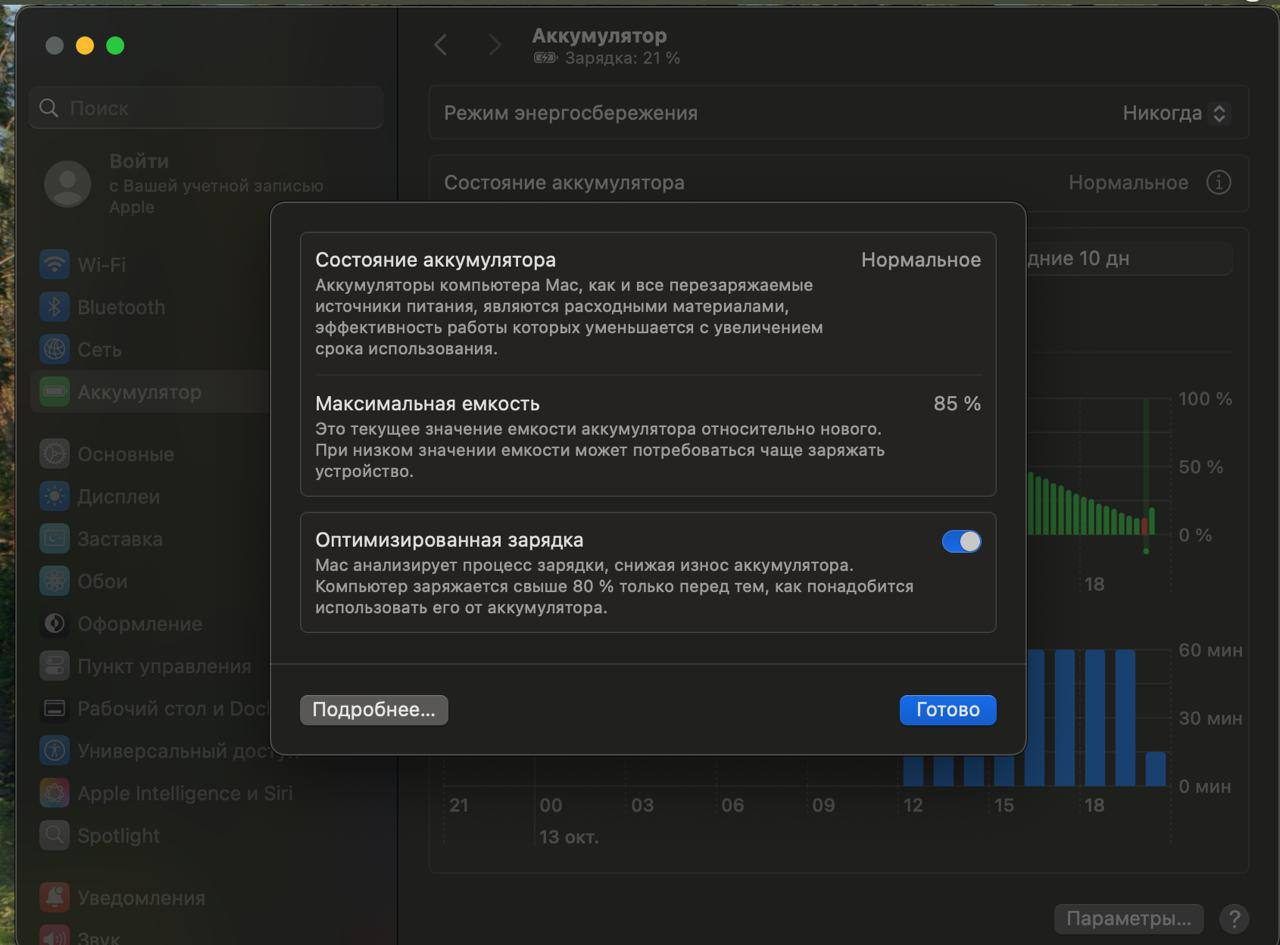The image size is (1280, 945).
Task: Click the Готово button
Action: point(948,710)
